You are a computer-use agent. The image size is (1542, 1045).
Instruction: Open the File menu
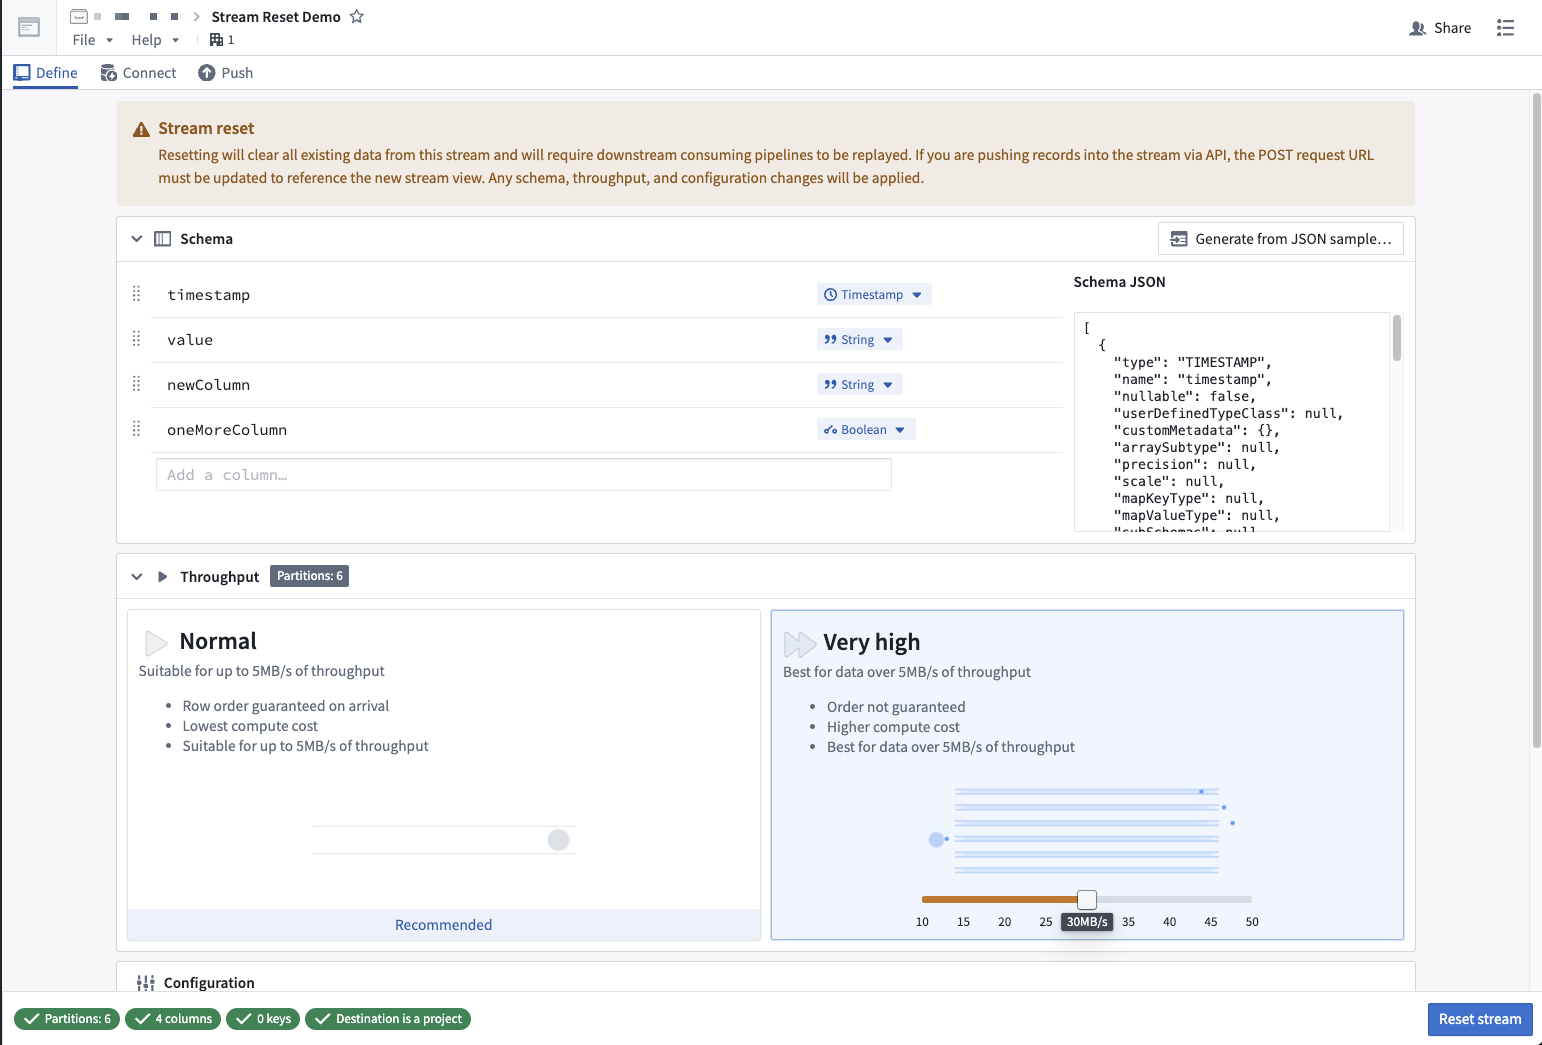pos(92,40)
